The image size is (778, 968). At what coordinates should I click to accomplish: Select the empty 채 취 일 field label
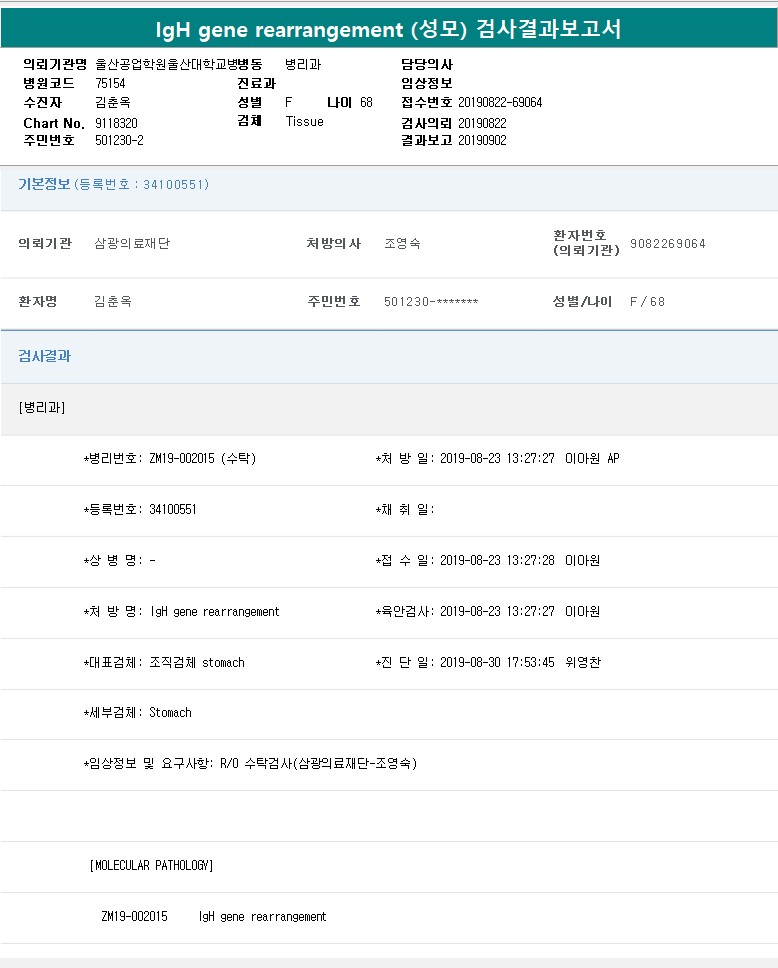405,509
